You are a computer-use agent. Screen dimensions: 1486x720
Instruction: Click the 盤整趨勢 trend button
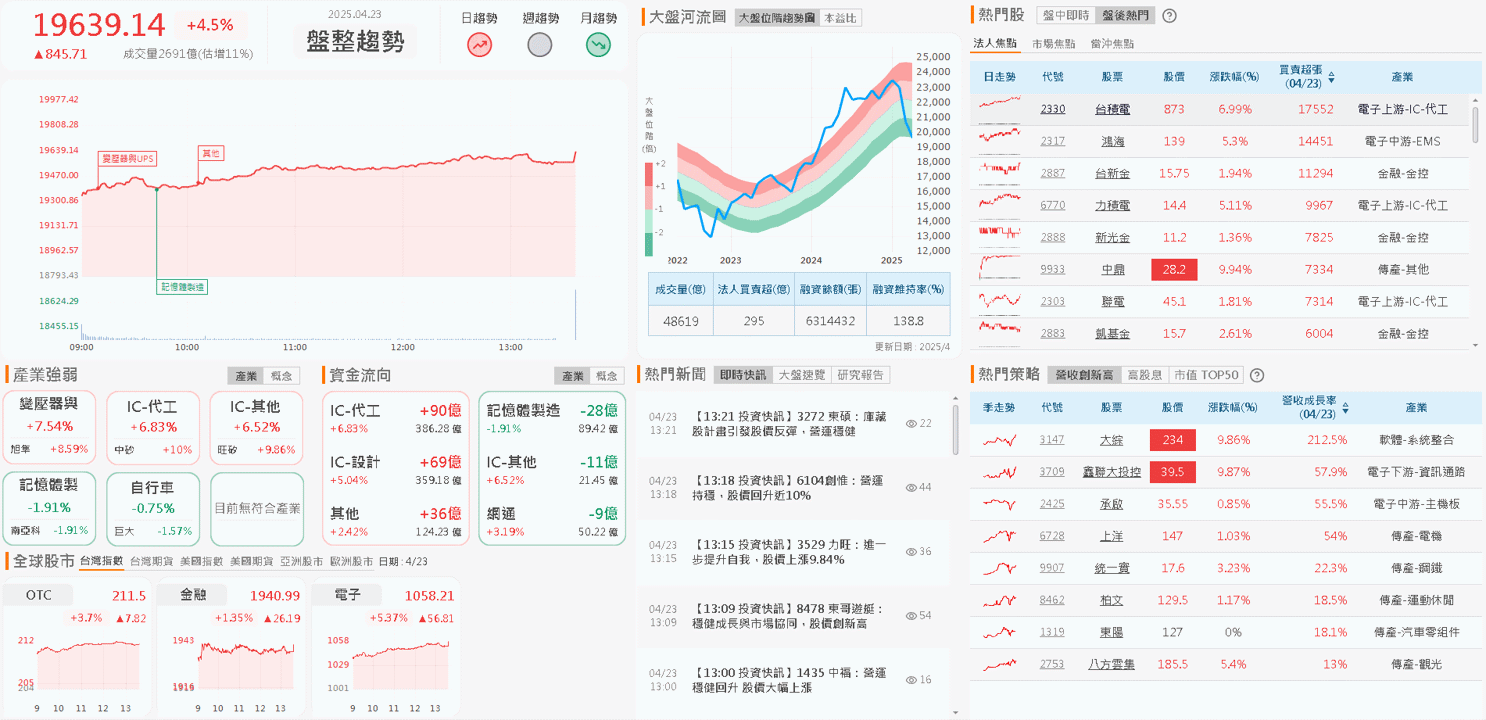pos(355,42)
